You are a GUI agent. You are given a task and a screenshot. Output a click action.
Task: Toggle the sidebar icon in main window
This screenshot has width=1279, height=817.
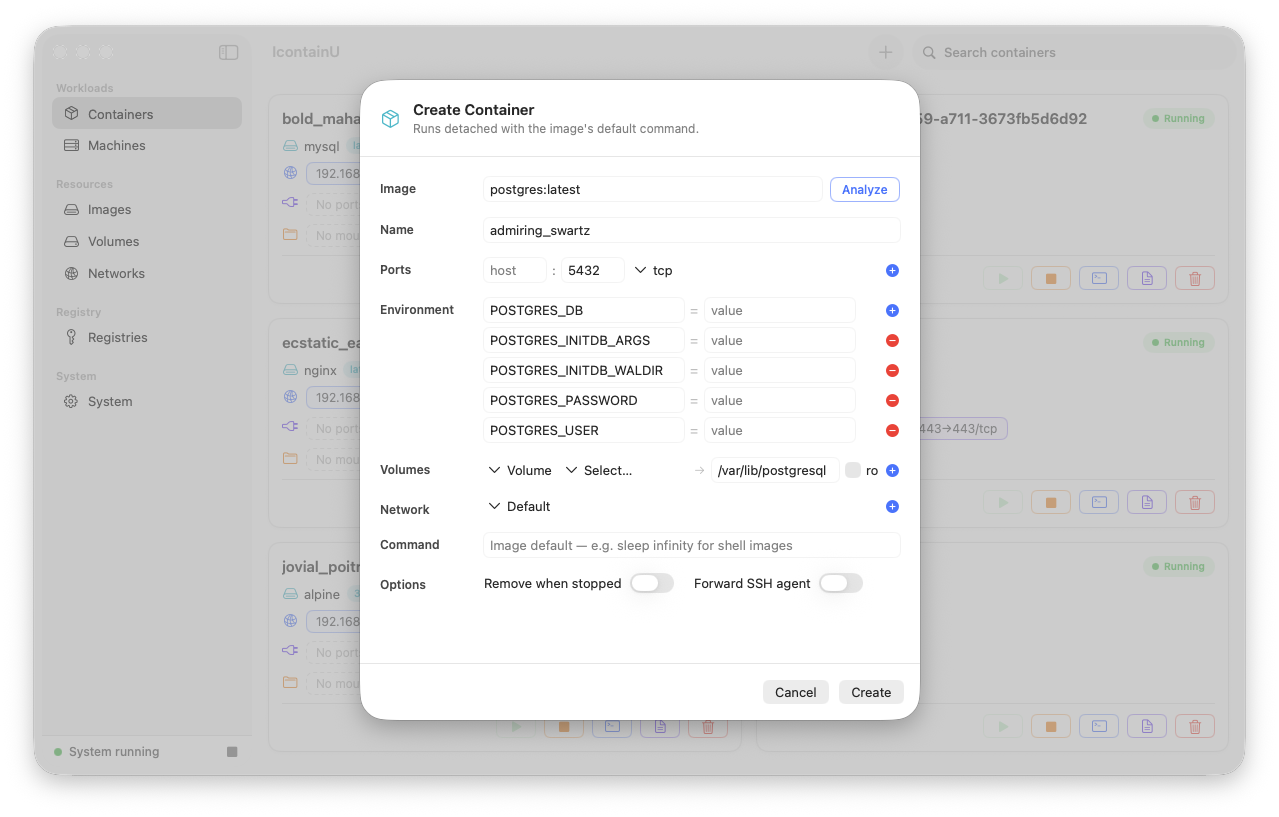228,52
